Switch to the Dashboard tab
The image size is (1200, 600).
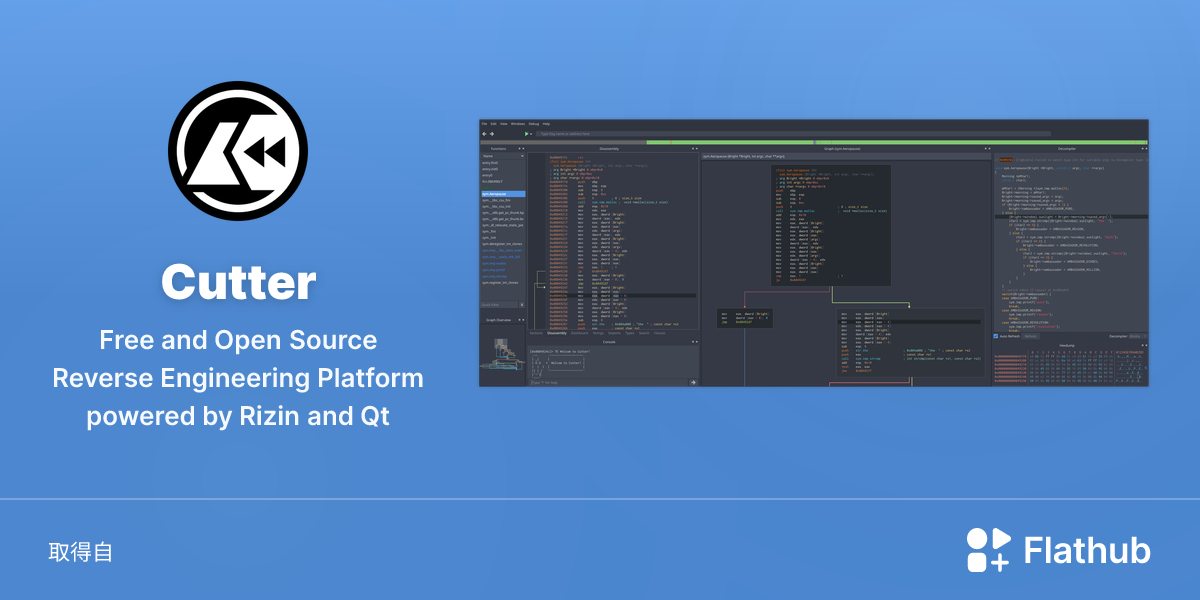coord(579,333)
